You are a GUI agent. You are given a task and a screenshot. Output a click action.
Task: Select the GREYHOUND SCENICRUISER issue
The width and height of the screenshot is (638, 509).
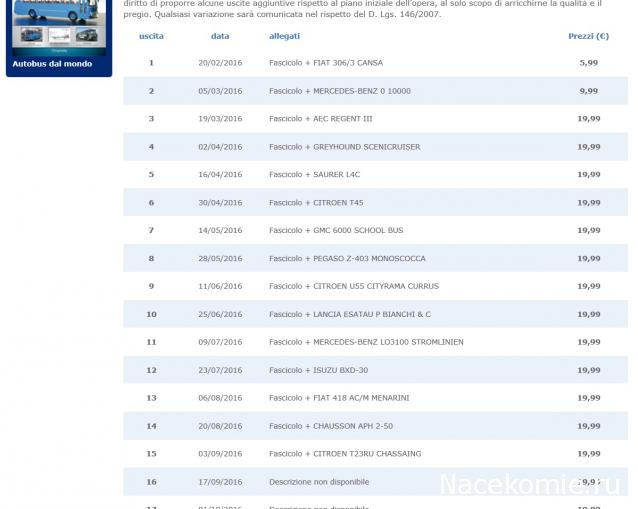344,147
